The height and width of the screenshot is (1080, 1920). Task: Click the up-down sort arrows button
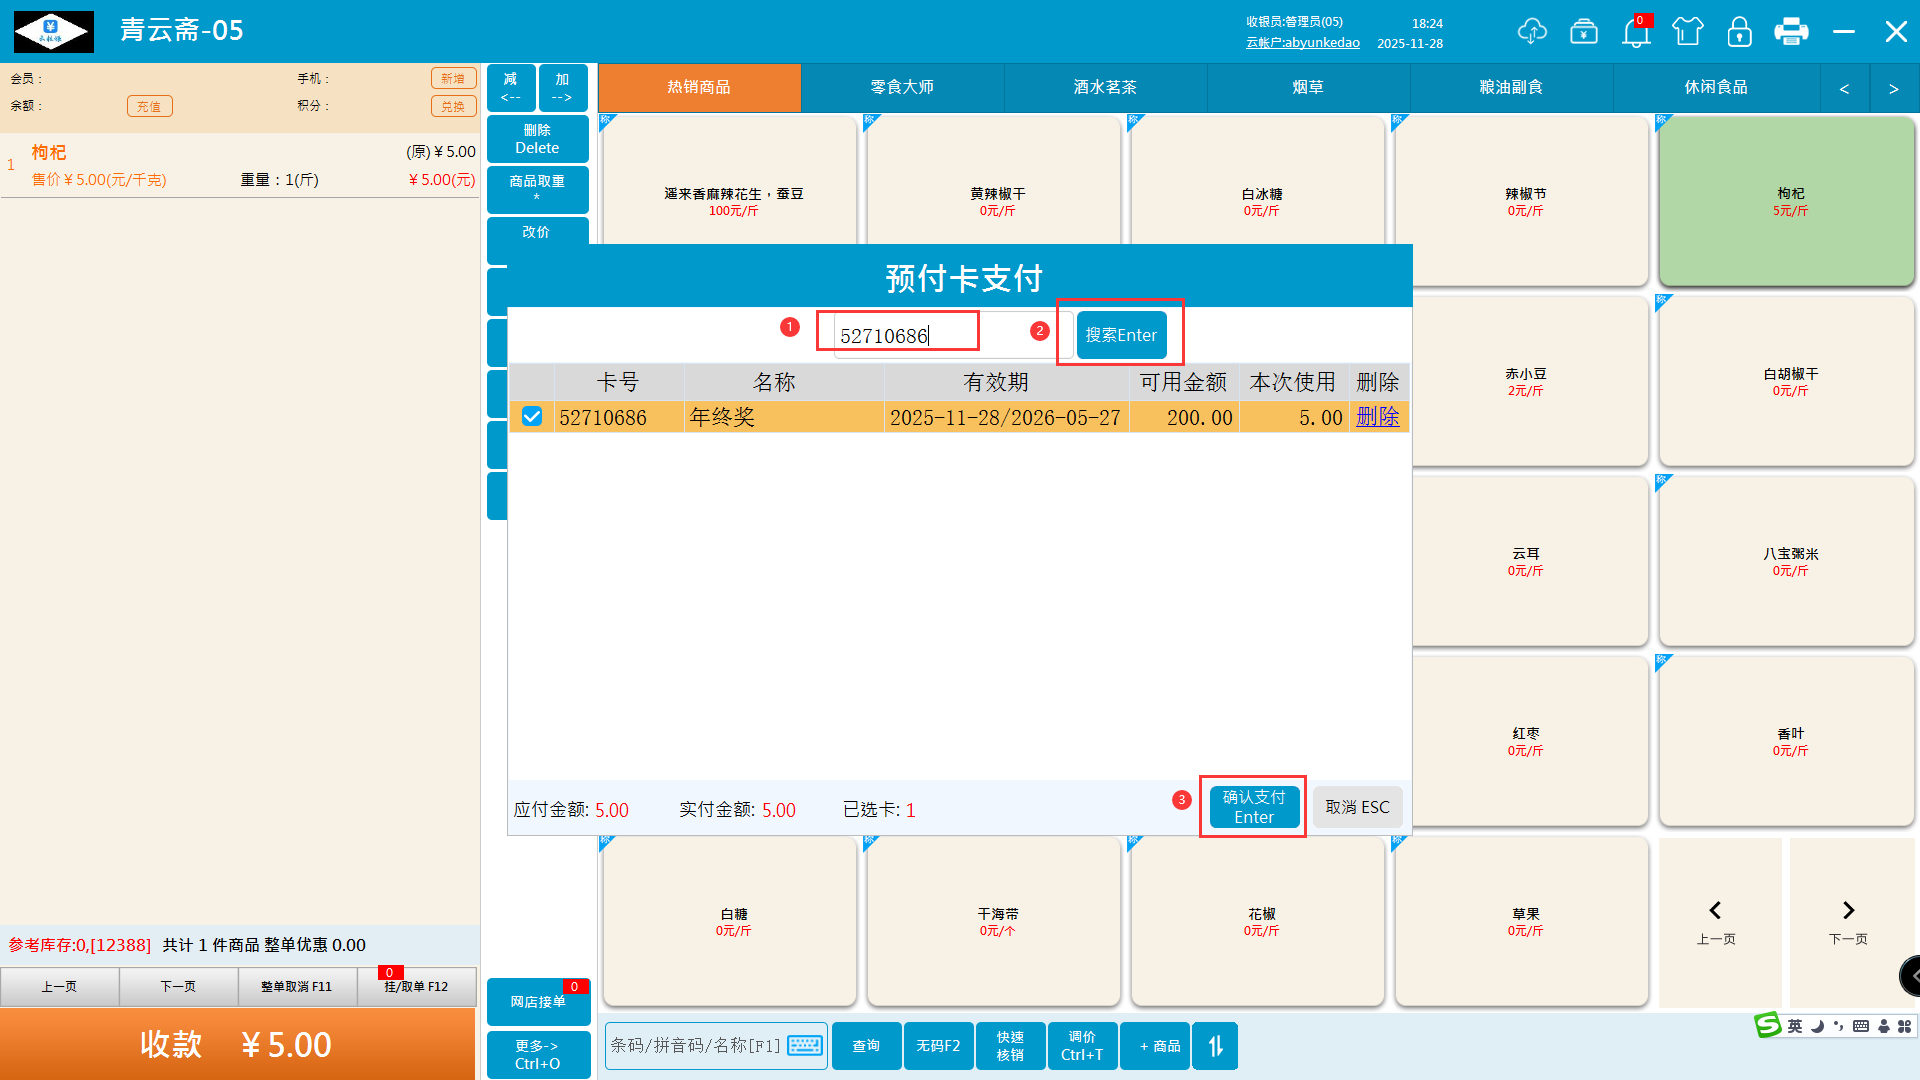[x=1215, y=1046]
